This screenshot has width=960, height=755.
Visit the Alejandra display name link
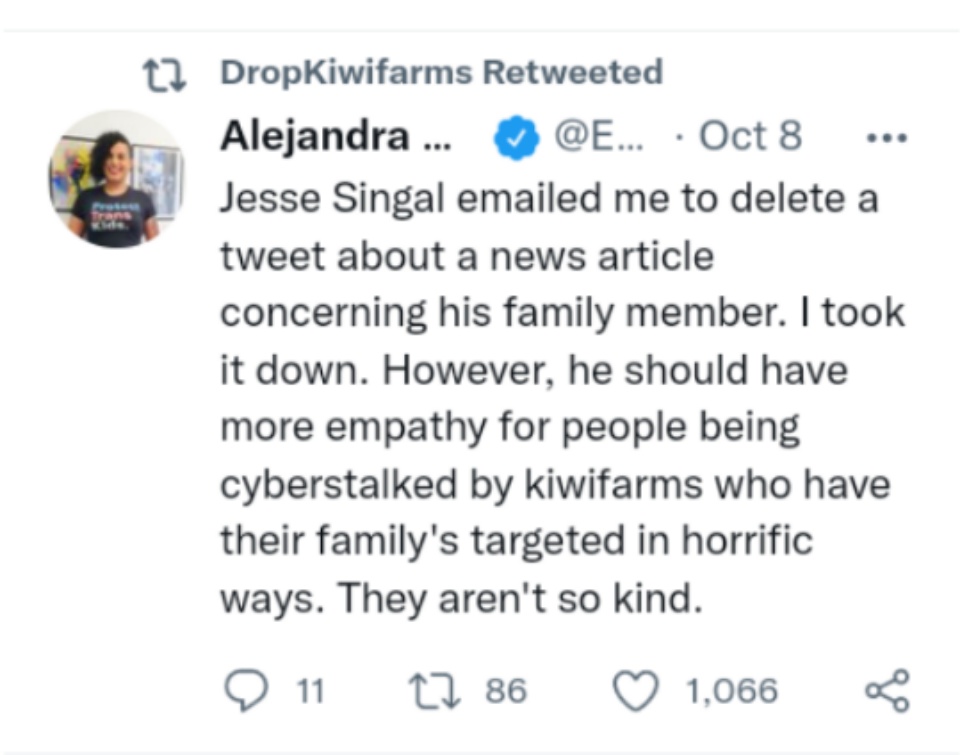pyautogui.click(x=336, y=136)
